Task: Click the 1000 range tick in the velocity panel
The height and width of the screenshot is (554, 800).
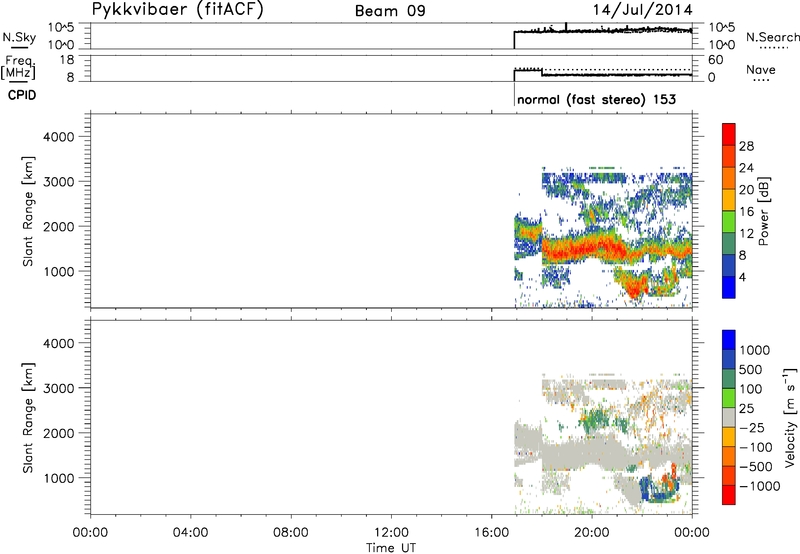Action: [59, 478]
